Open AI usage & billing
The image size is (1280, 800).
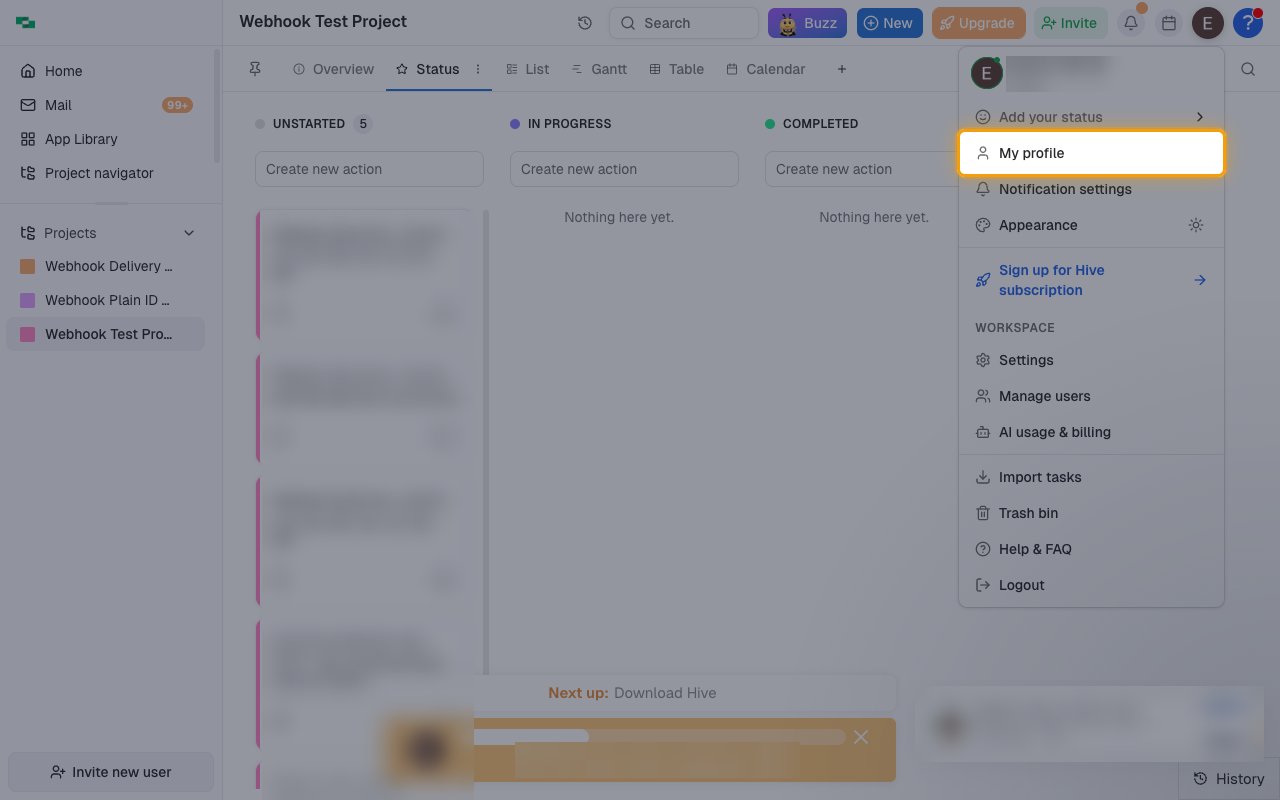[x=1091, y=432]
